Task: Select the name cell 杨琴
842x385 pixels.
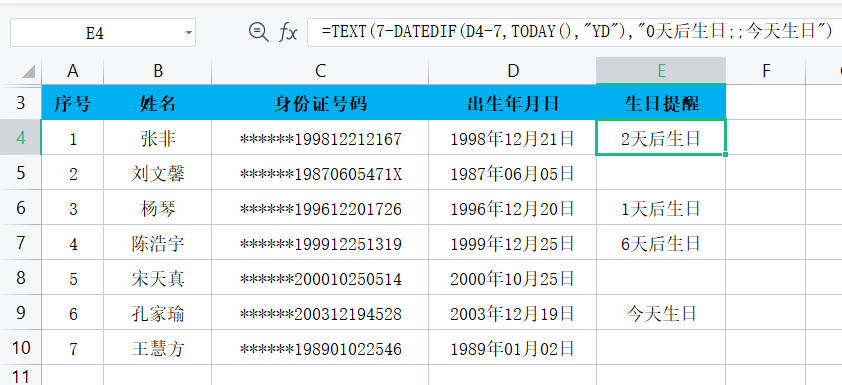Action: click(x=158, y=208)
